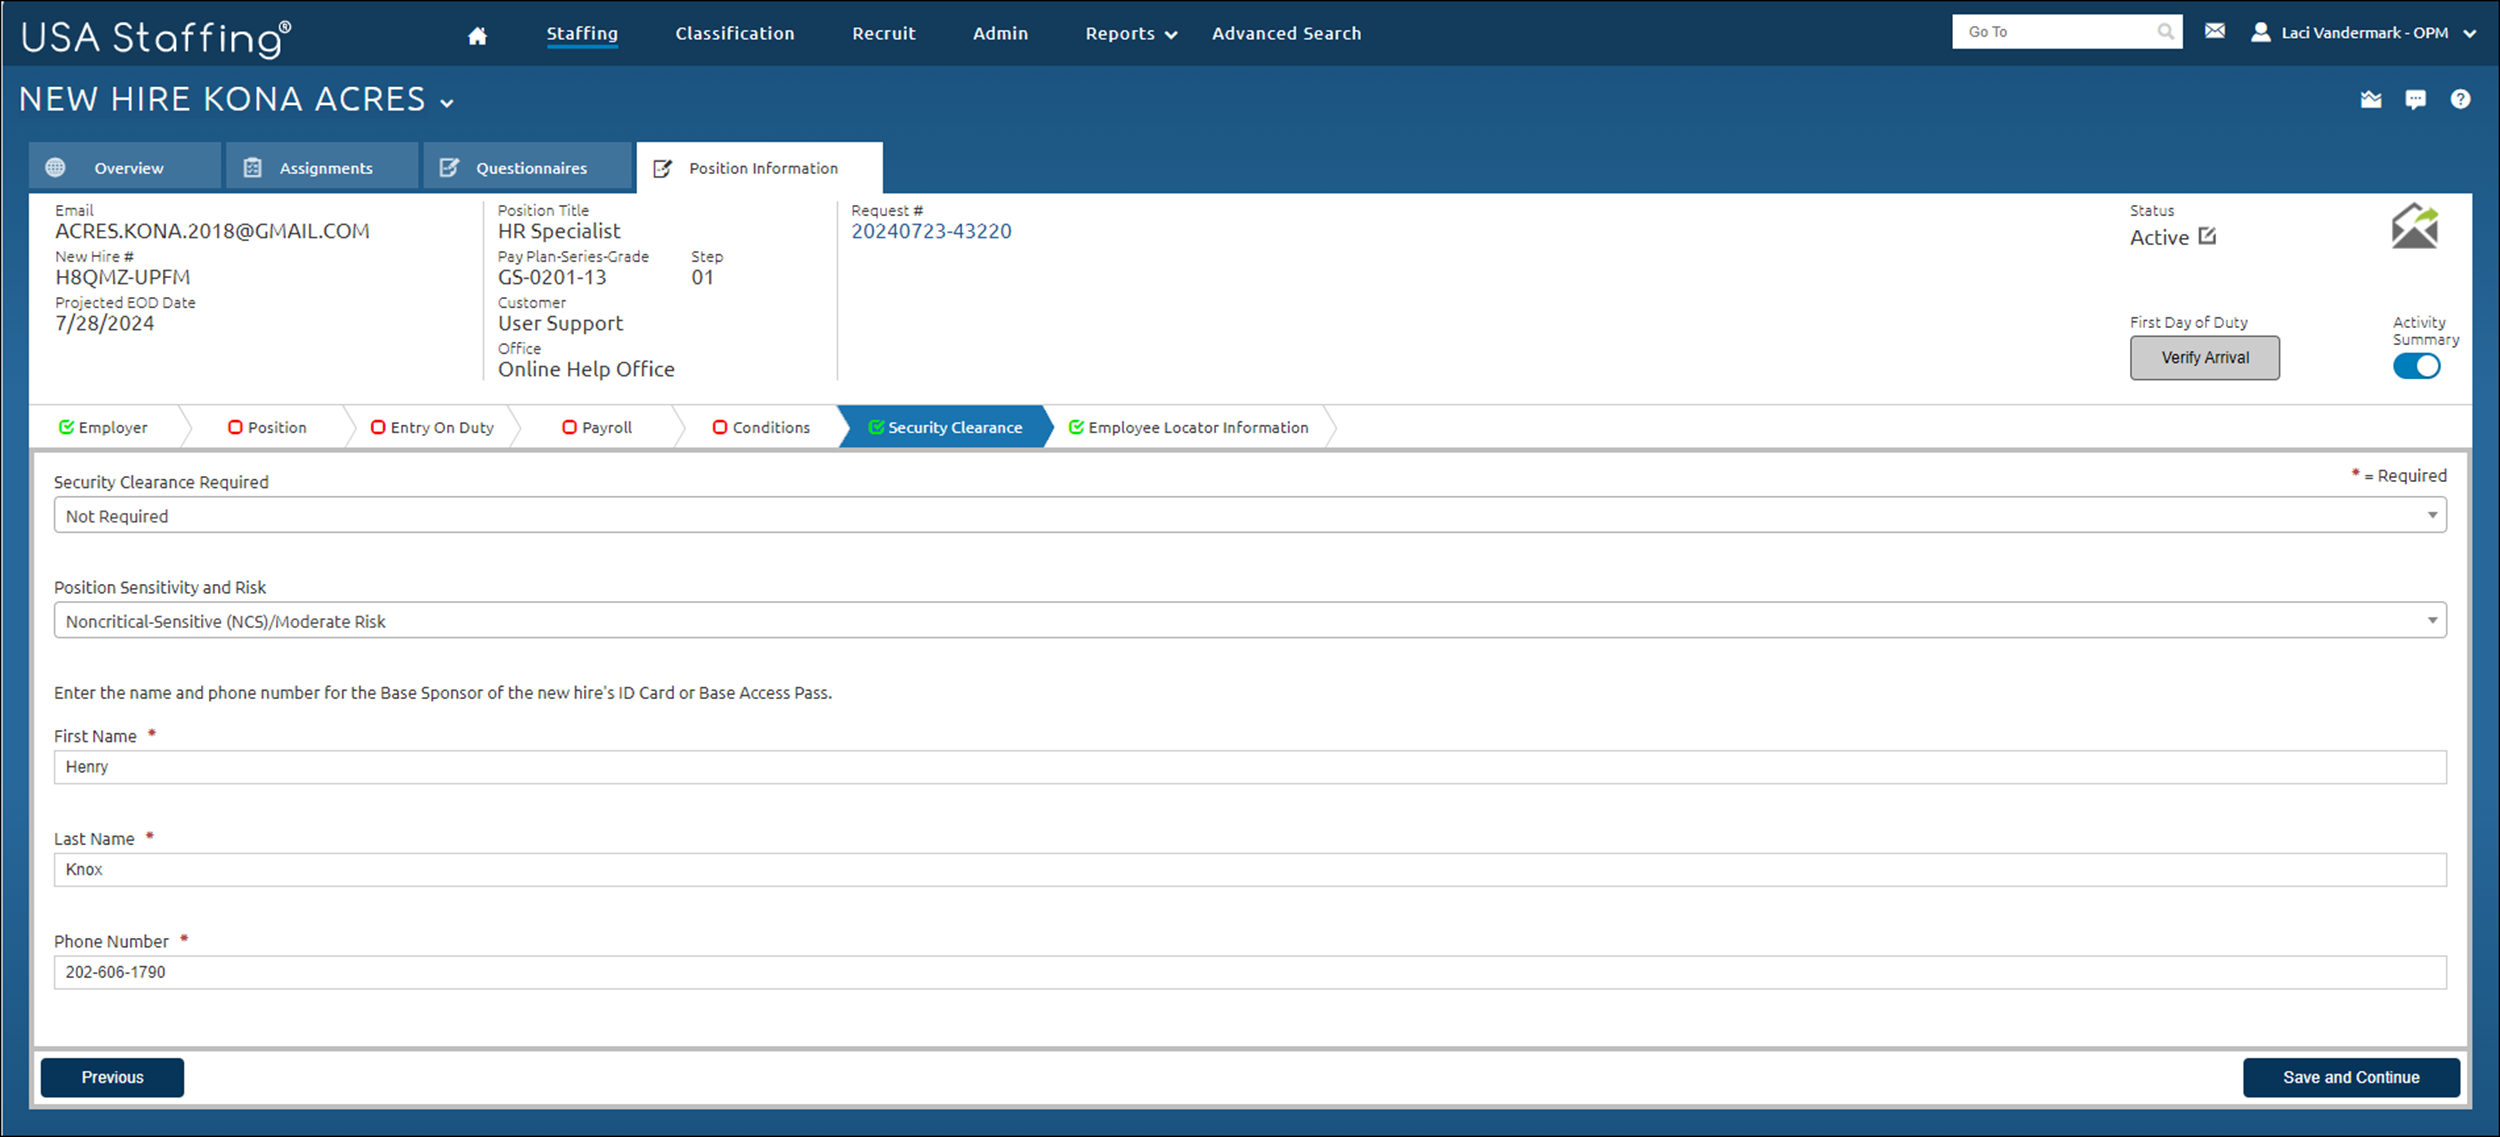Expand the New Hire Kona Acres chevron

pyautogui.click(x=447, y=103)
